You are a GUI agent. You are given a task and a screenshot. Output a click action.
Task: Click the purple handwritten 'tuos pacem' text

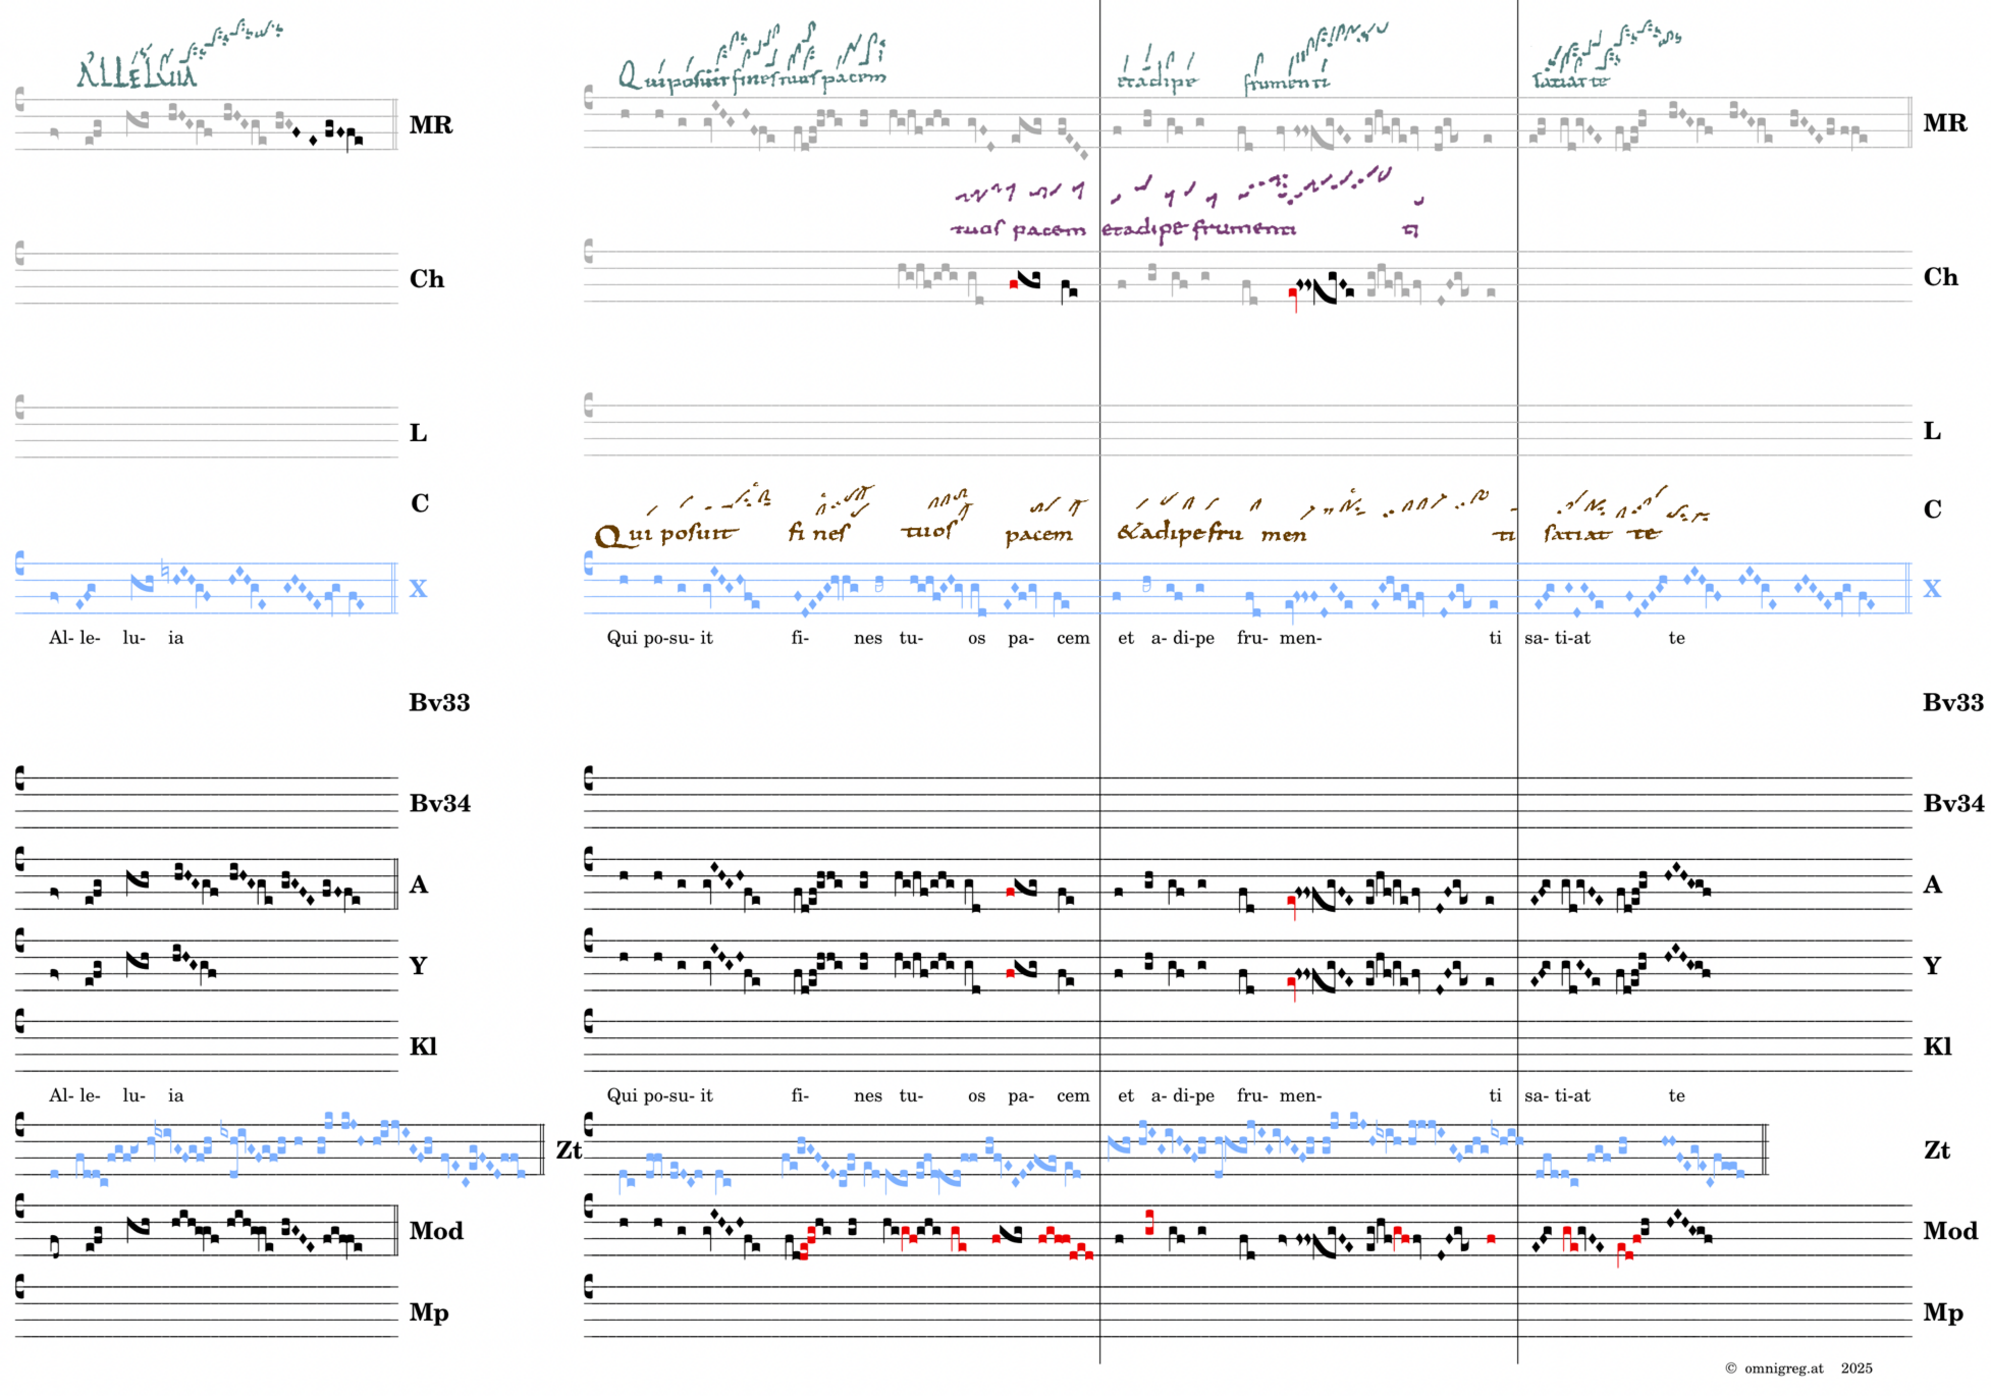click(x=1016, y=229)
